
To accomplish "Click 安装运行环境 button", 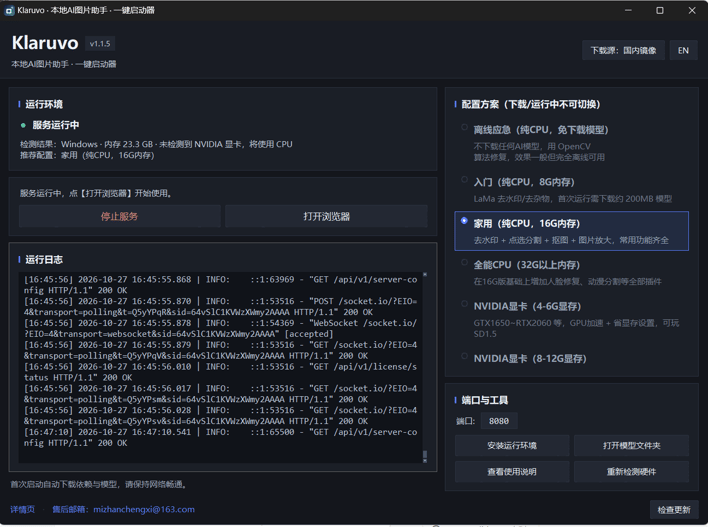I will tap(512, 446).
